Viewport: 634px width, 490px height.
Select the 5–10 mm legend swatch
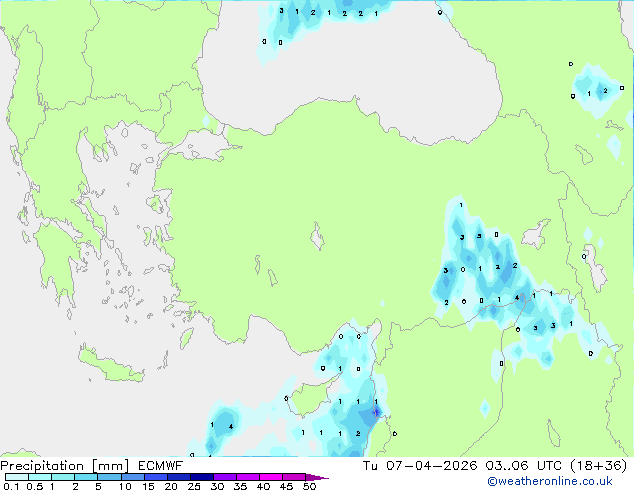(x=109, y=477)
